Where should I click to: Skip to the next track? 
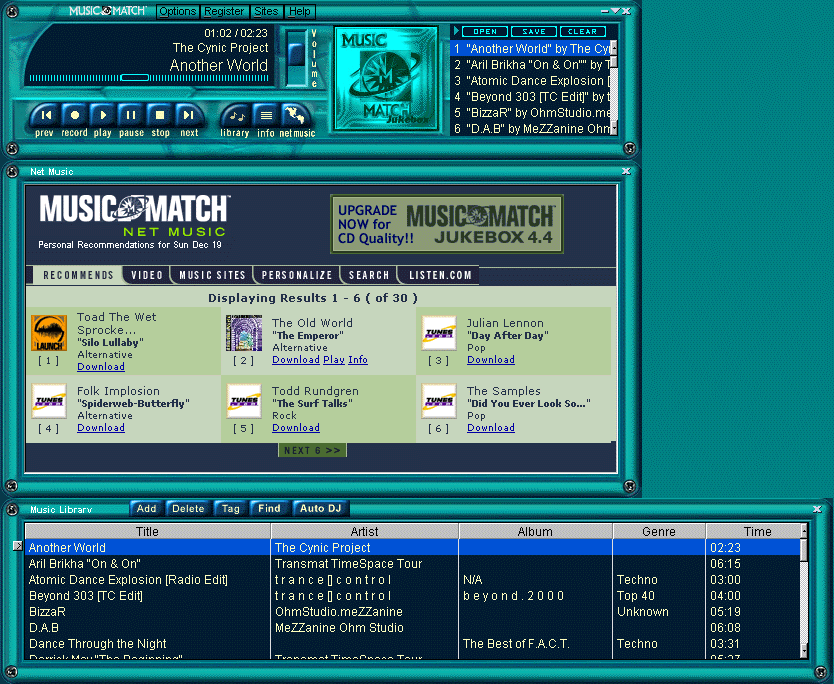[x=188, y=115]
